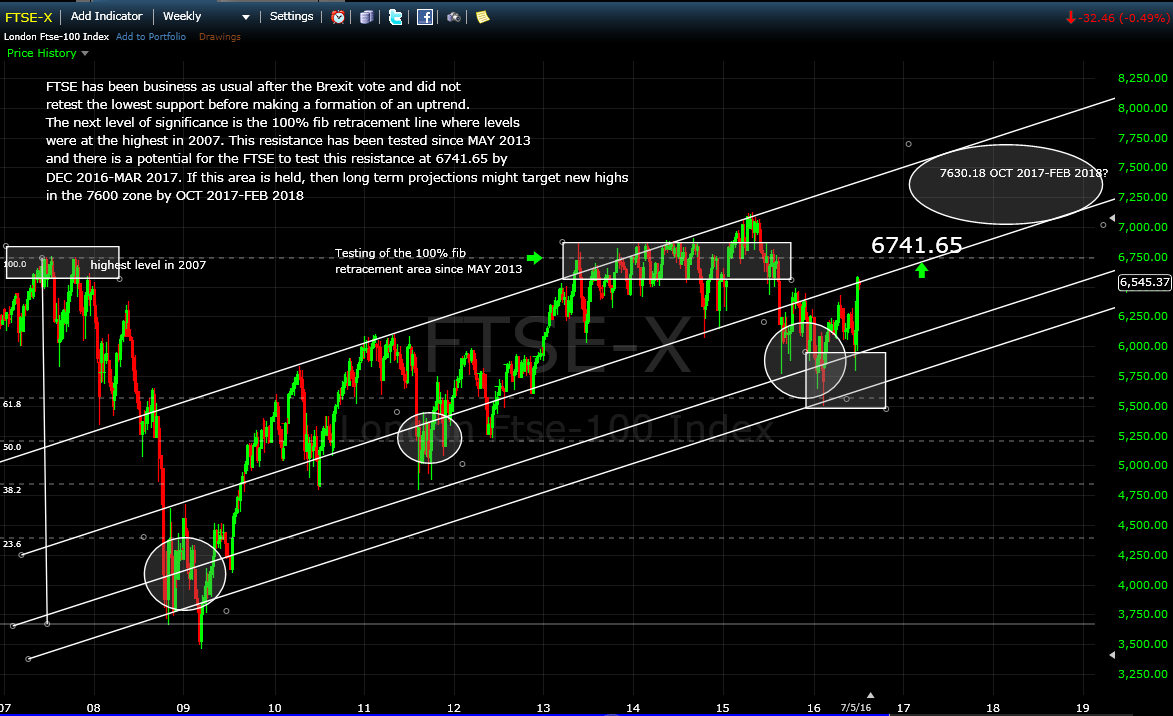Click Add Indicator in the toolbar
This screenshot has height=716, width=1173.
[x=106, y=16]
